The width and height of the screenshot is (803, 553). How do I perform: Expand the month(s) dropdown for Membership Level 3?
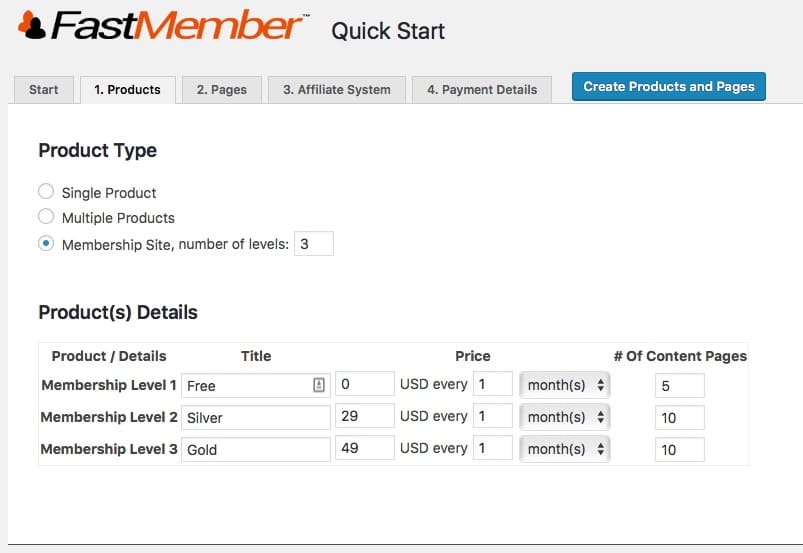565,449
